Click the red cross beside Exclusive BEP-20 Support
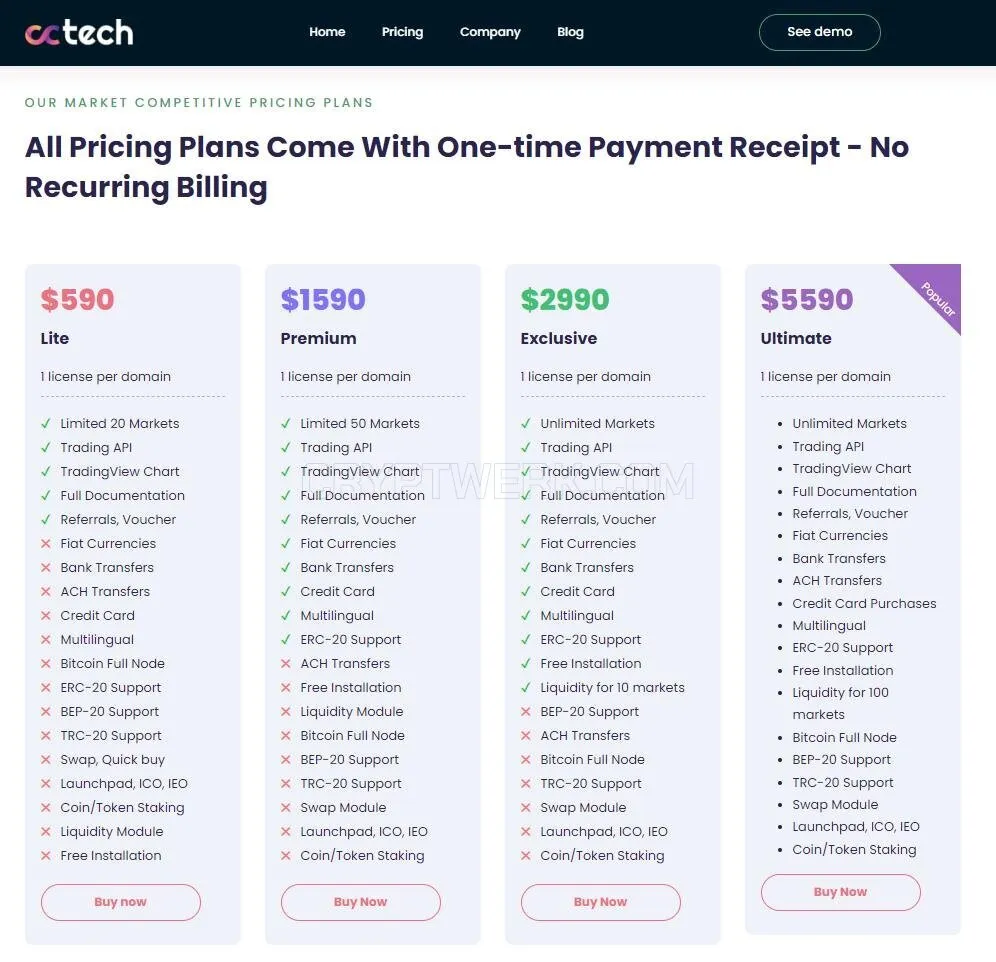Screen dimensions: 996x962 526,712
